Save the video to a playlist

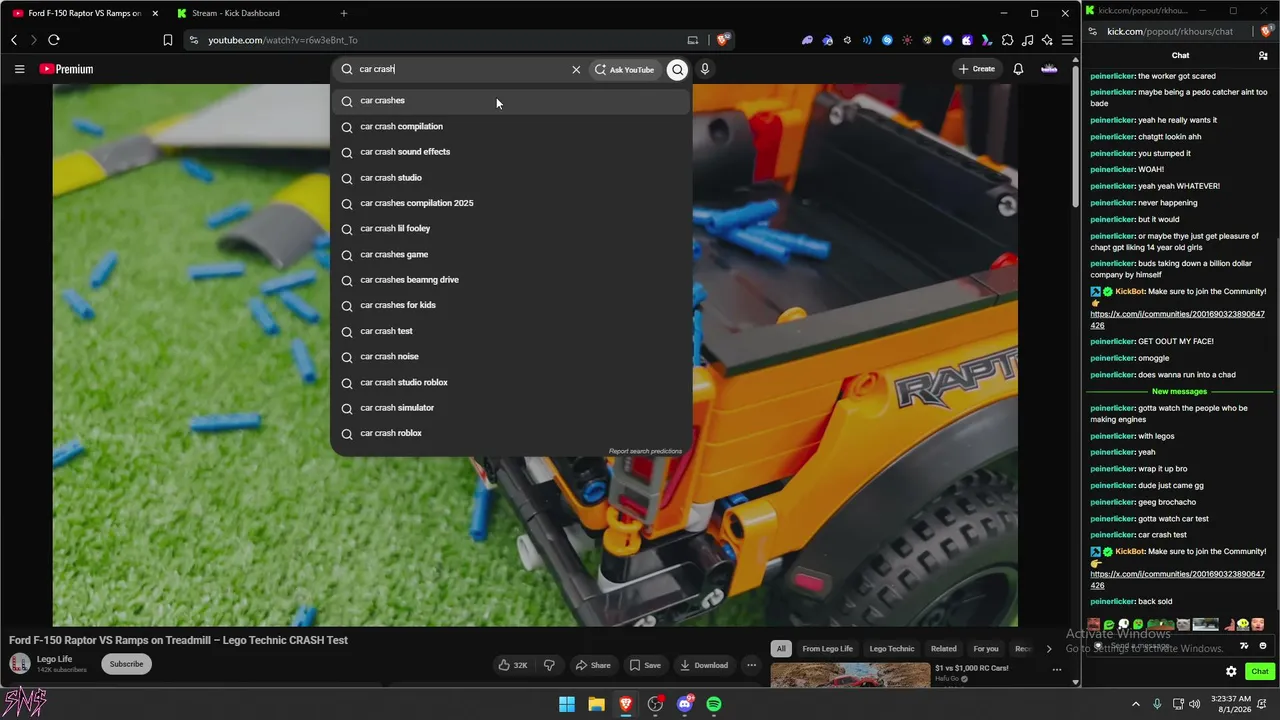click(645, 665)
